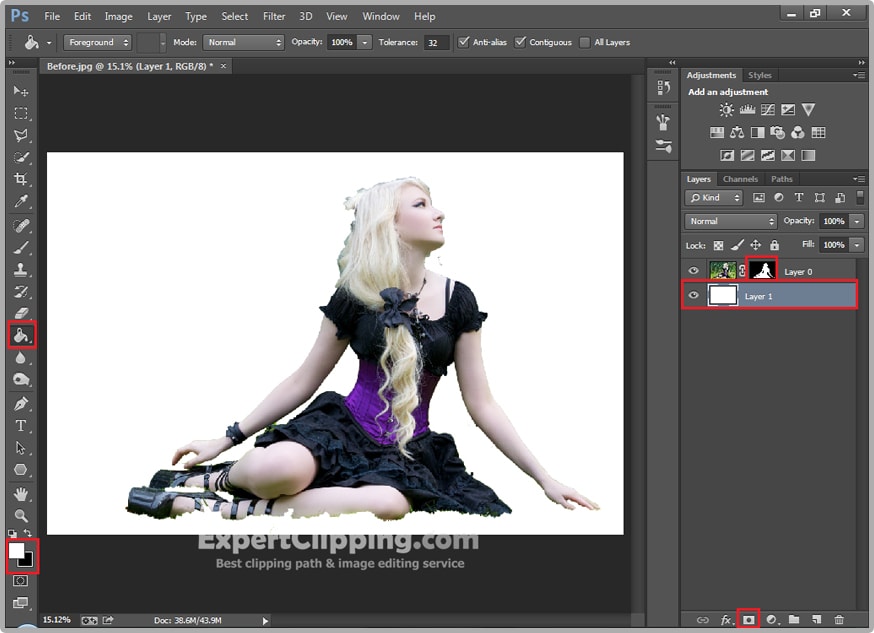Enable the All Layers checkbox

point(585,42)
